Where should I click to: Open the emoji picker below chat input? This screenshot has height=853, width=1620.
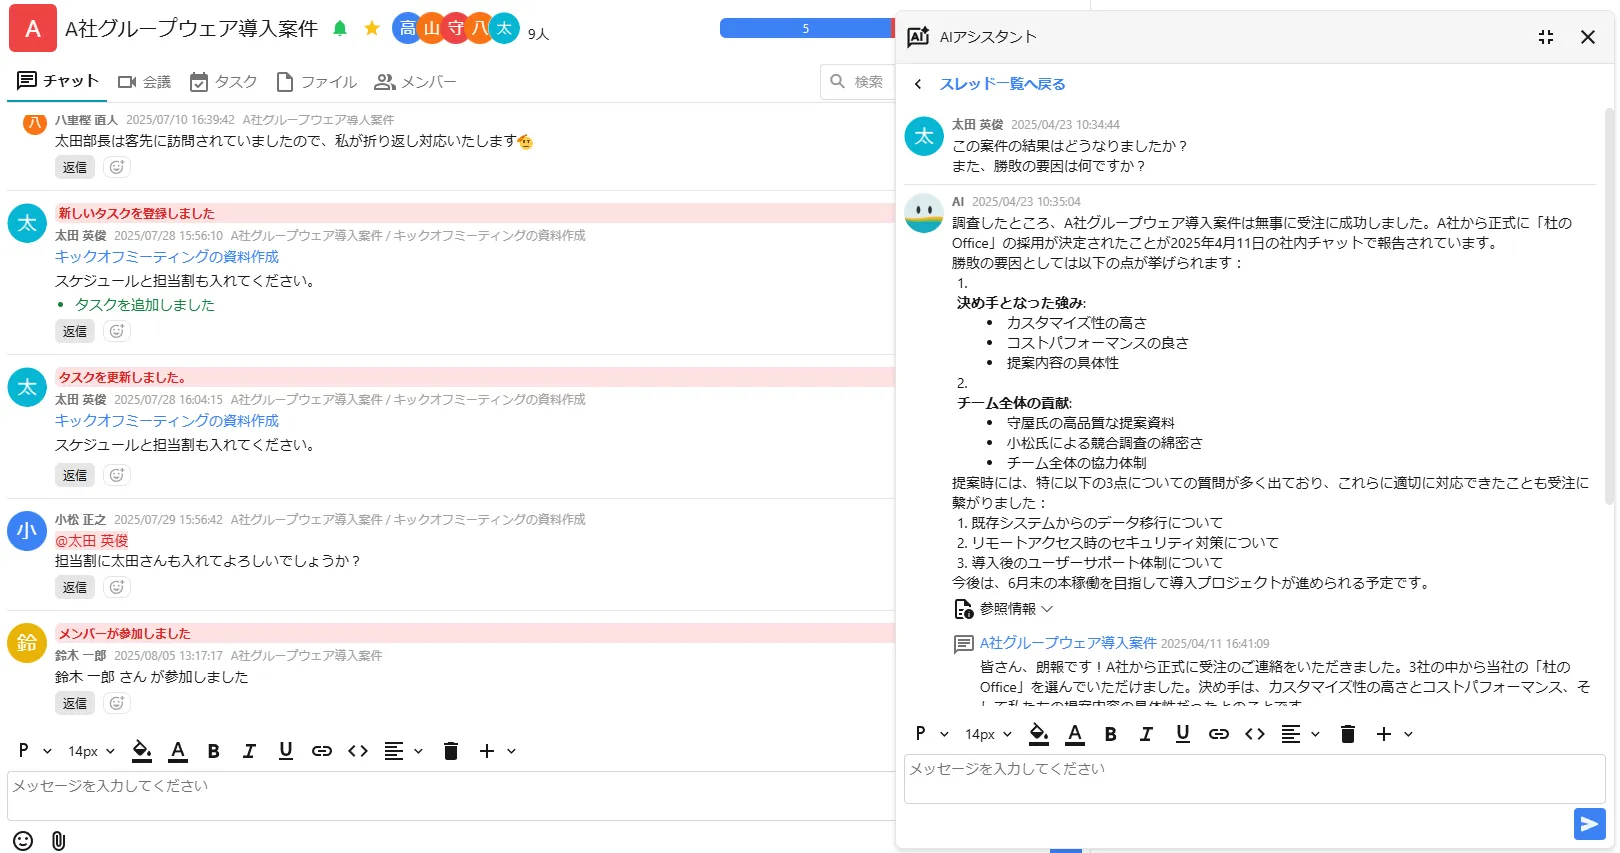click(x=23, y=841)
